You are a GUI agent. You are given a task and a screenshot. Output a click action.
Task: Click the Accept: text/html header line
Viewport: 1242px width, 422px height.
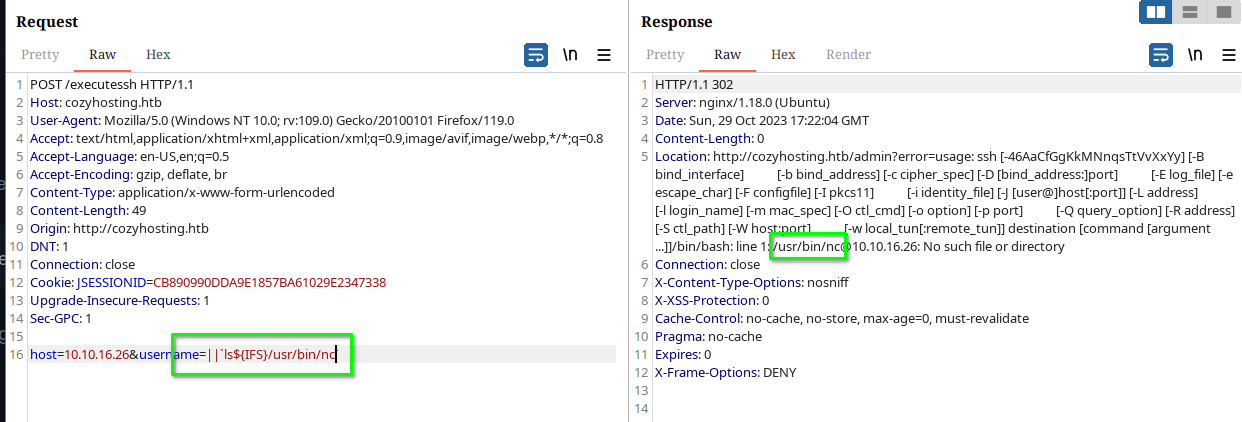(x=316, y=138)
